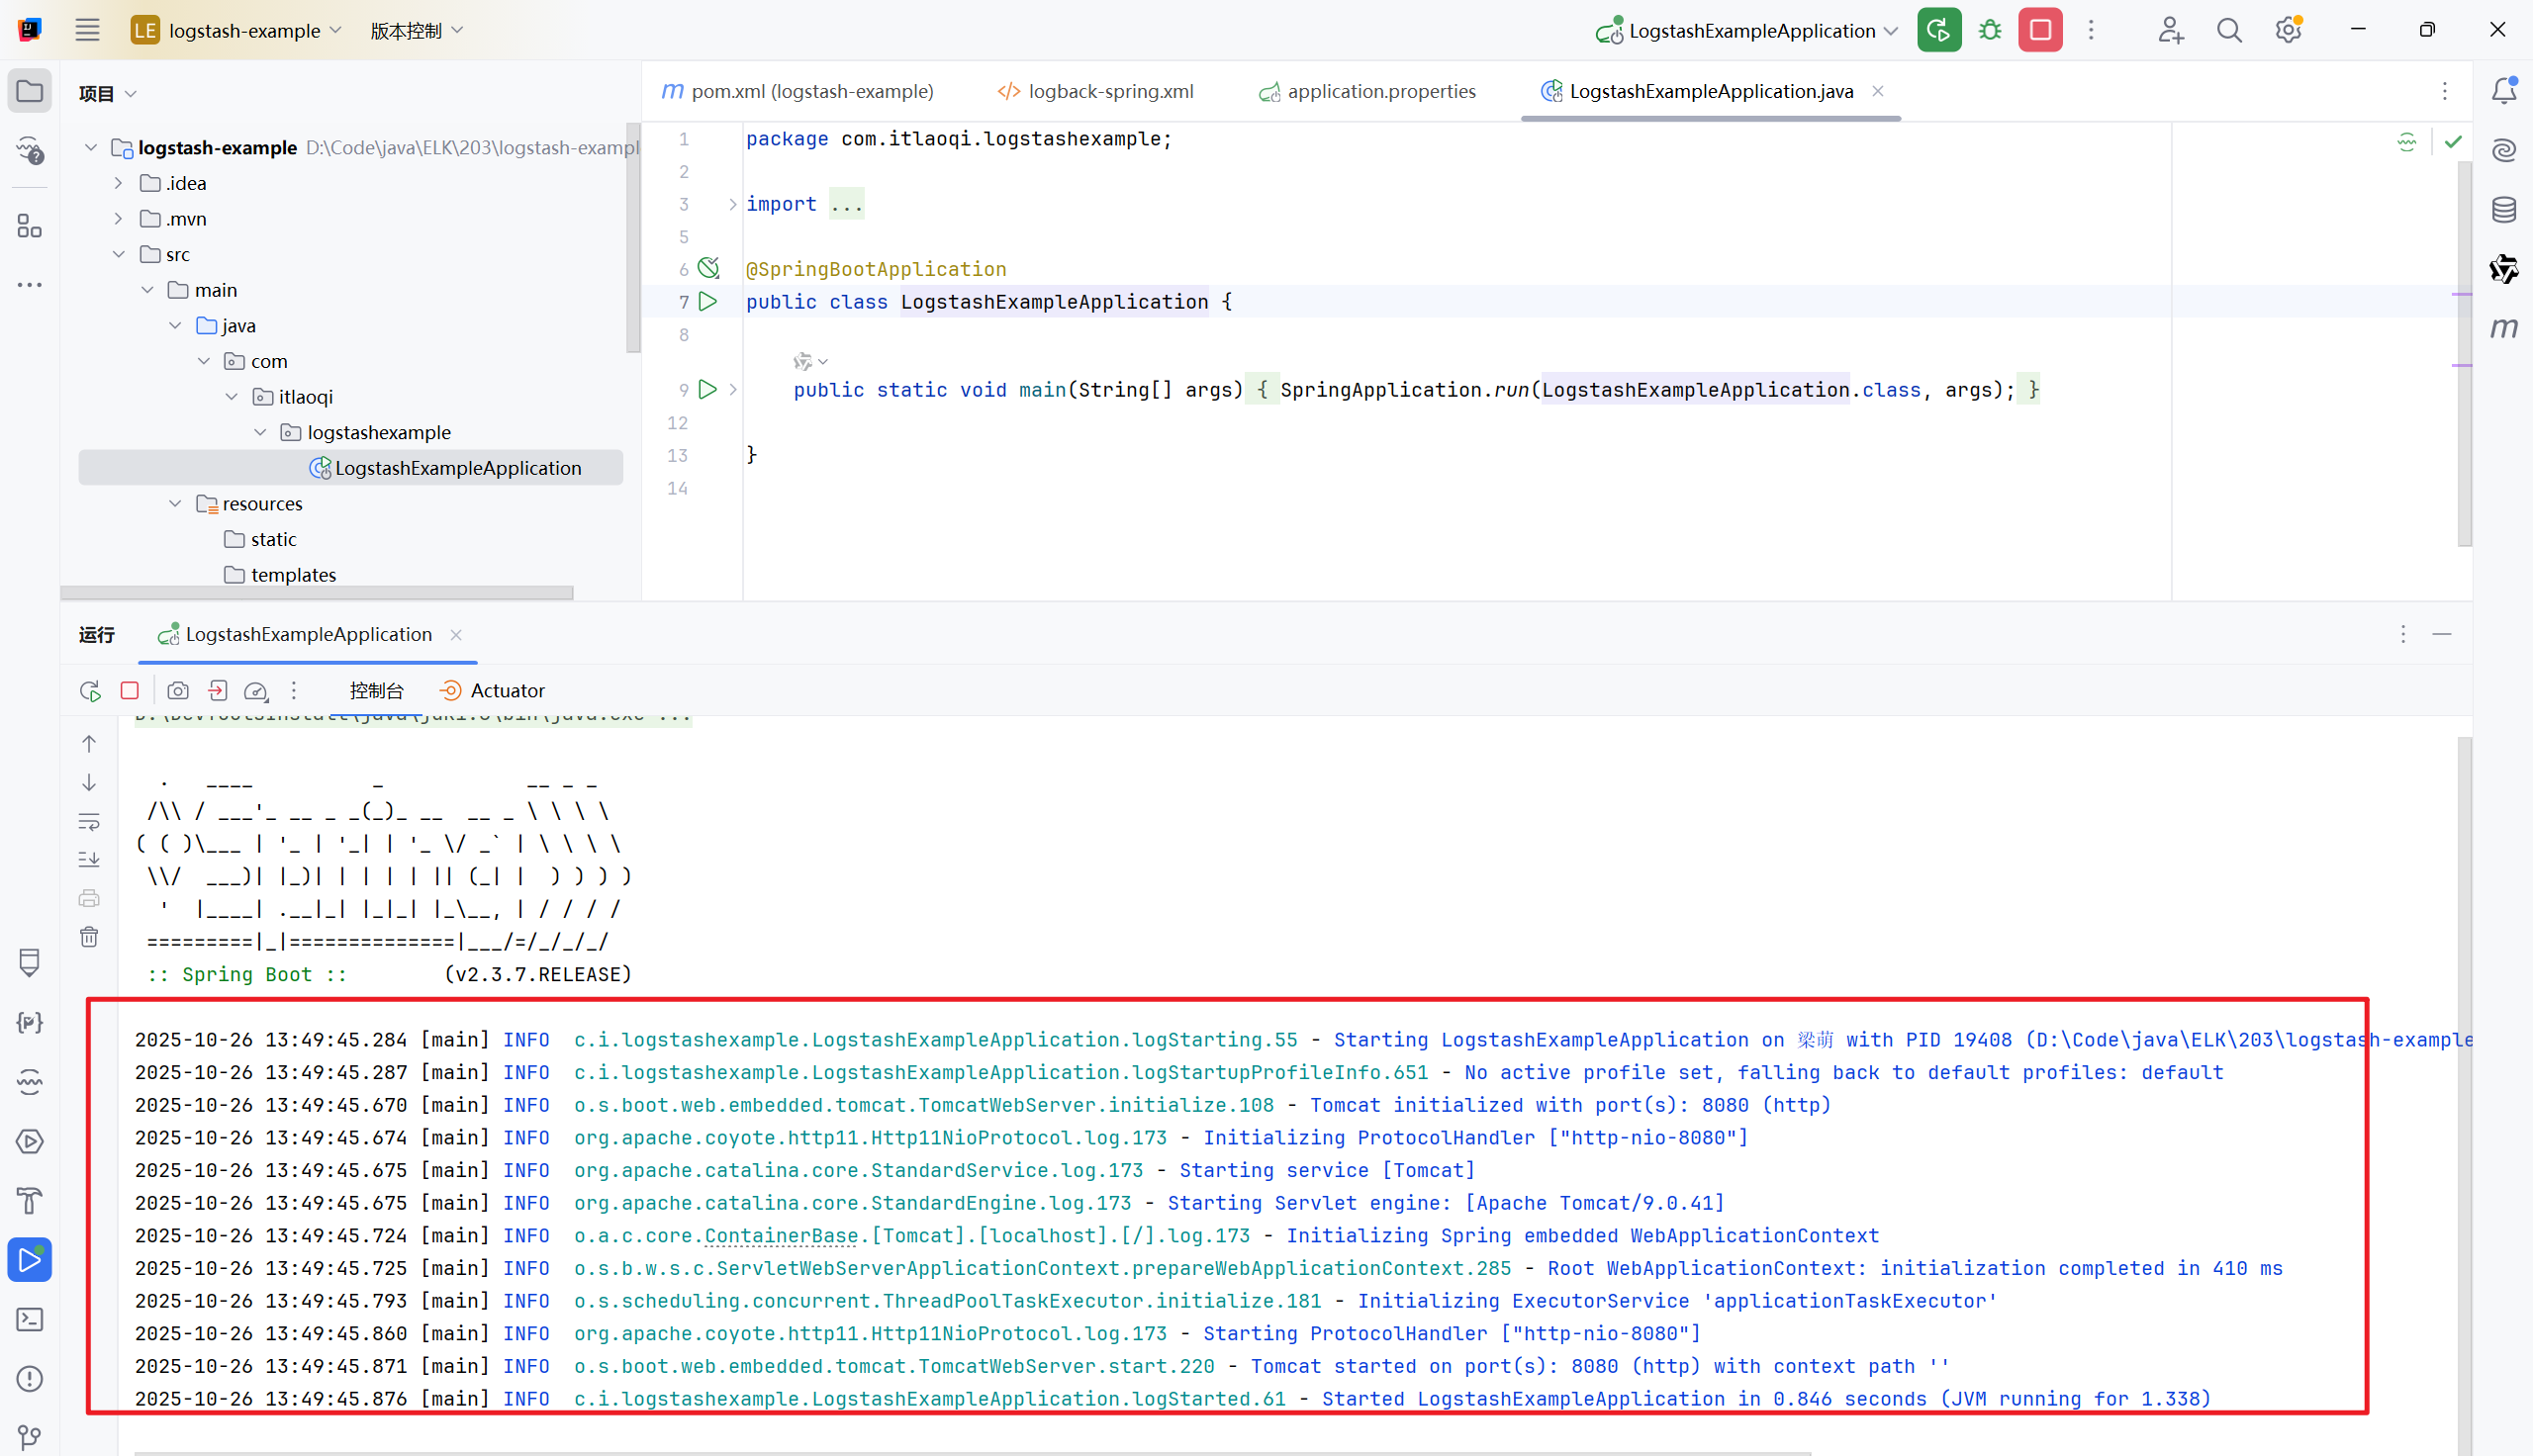
Task: Rerun LogstashExampleApplication from top toolbar
Action: tap(1938, 30)
